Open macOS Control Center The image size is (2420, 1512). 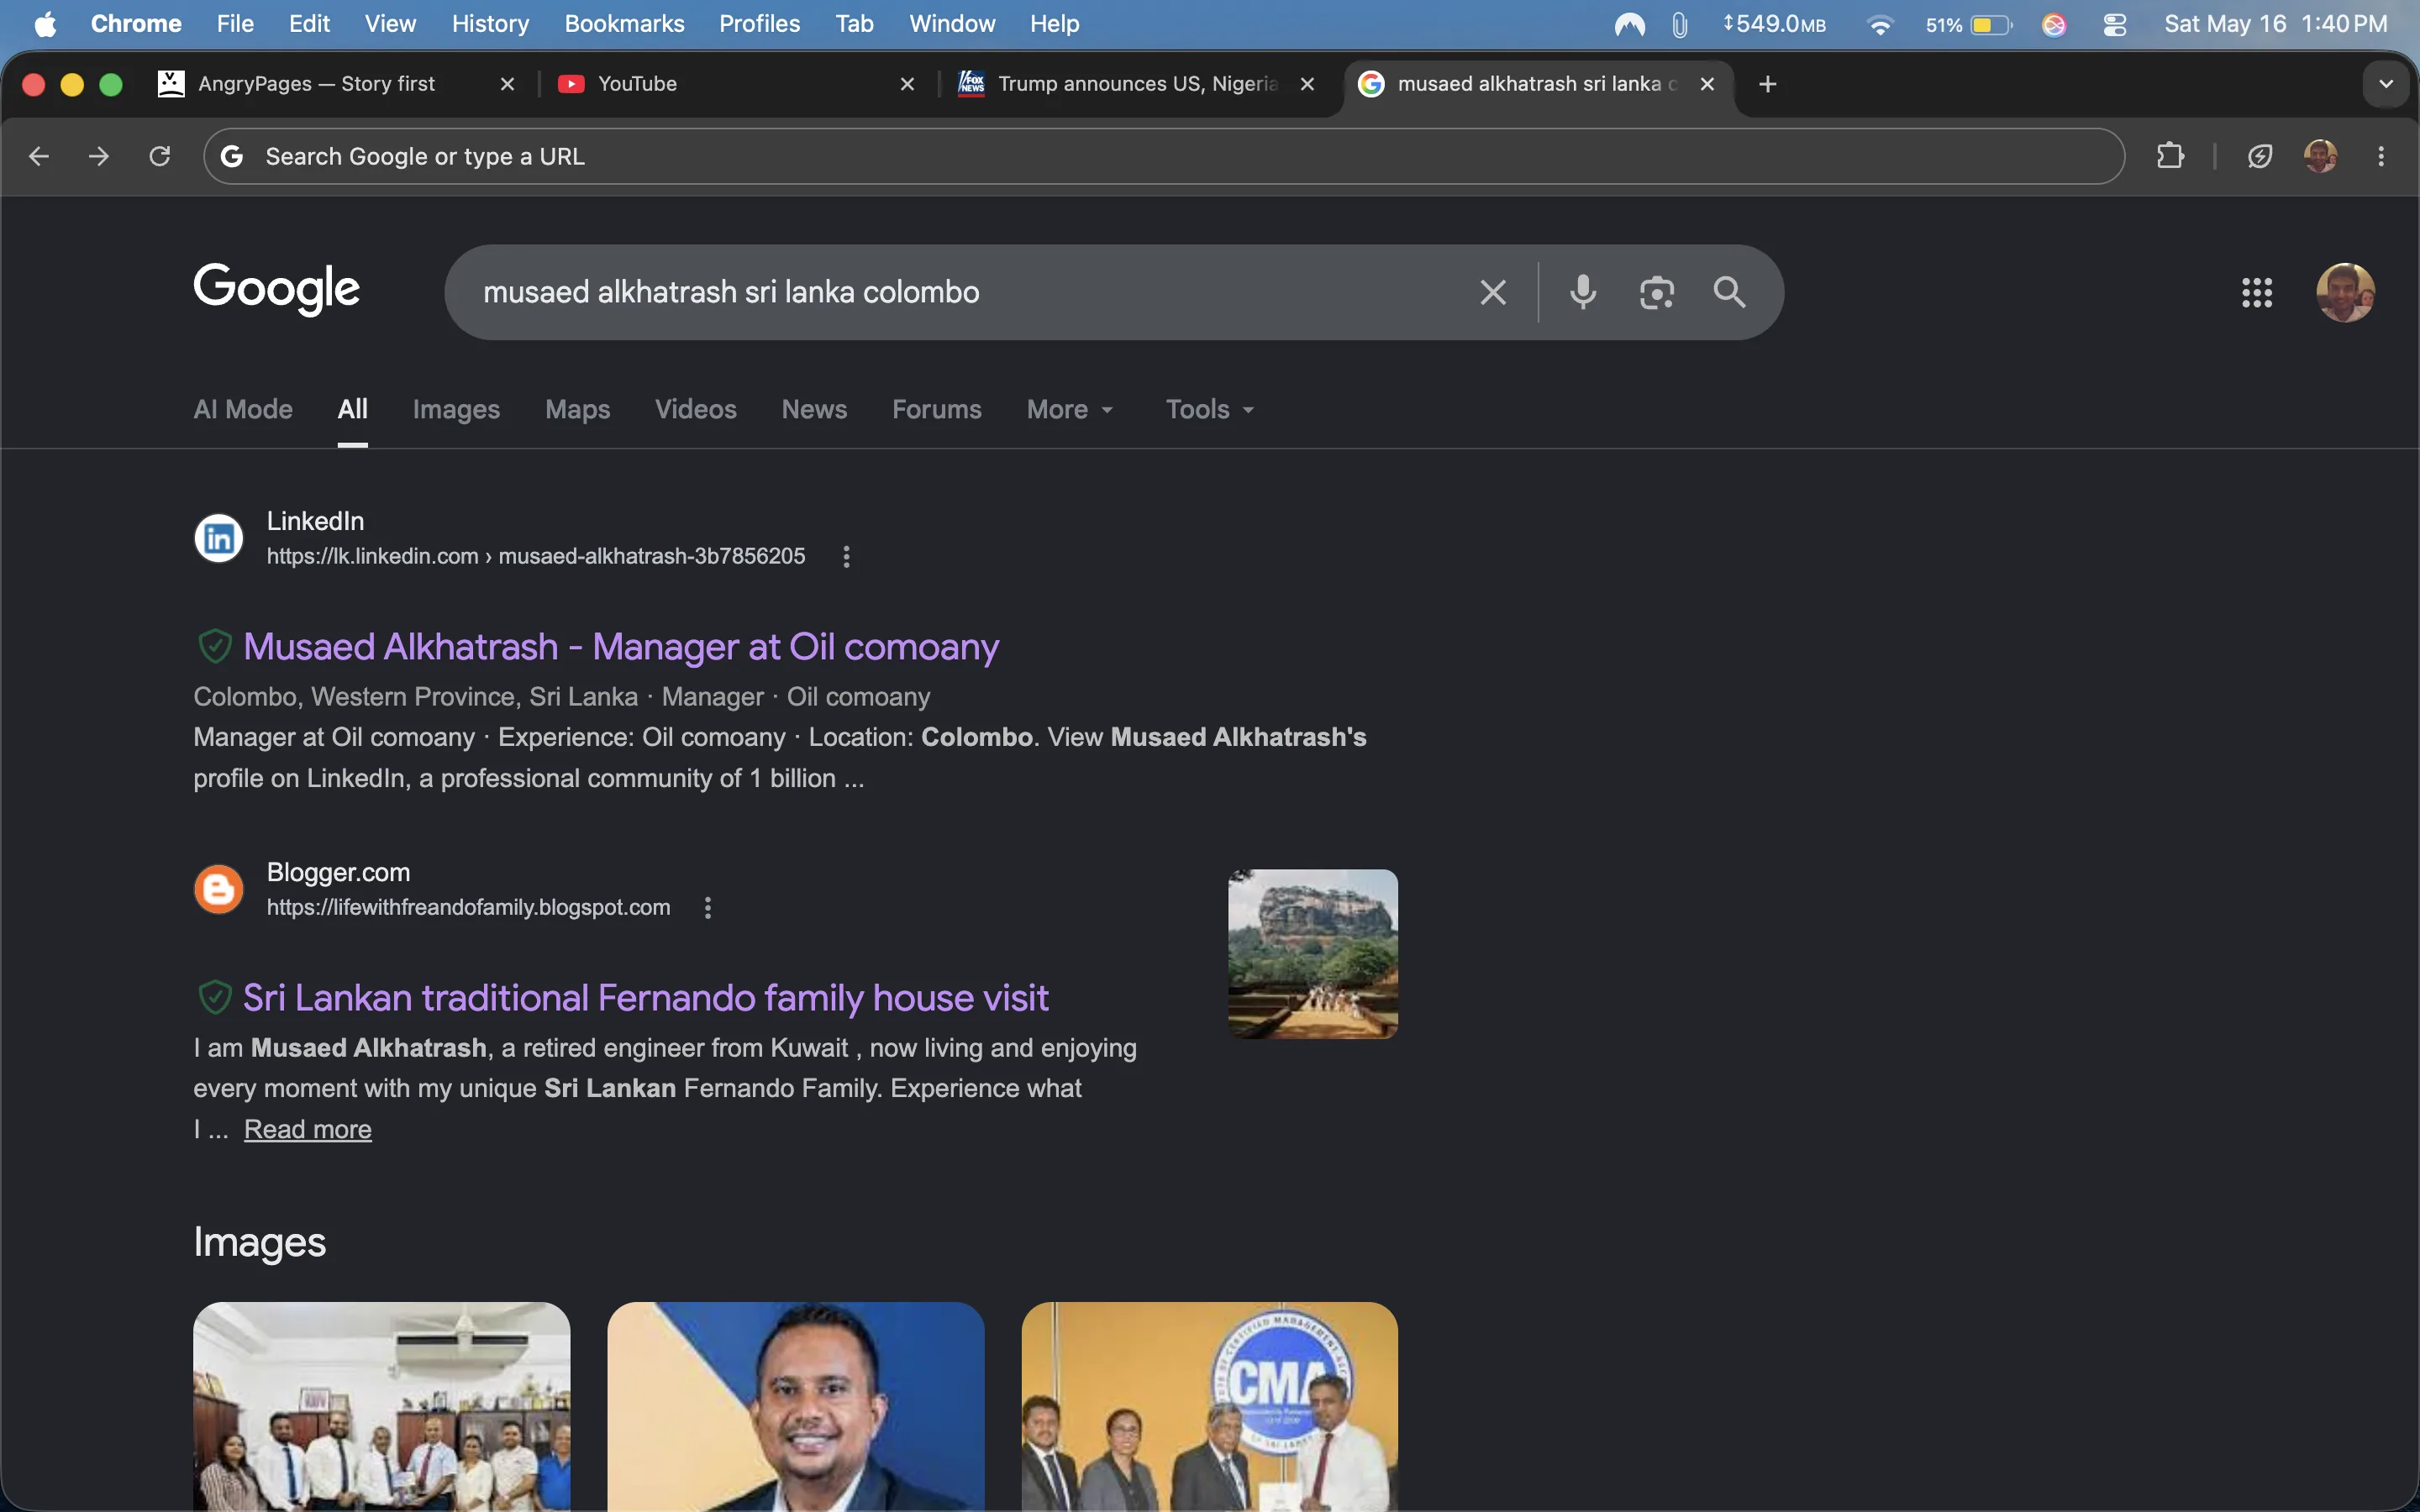point(2115,24)
